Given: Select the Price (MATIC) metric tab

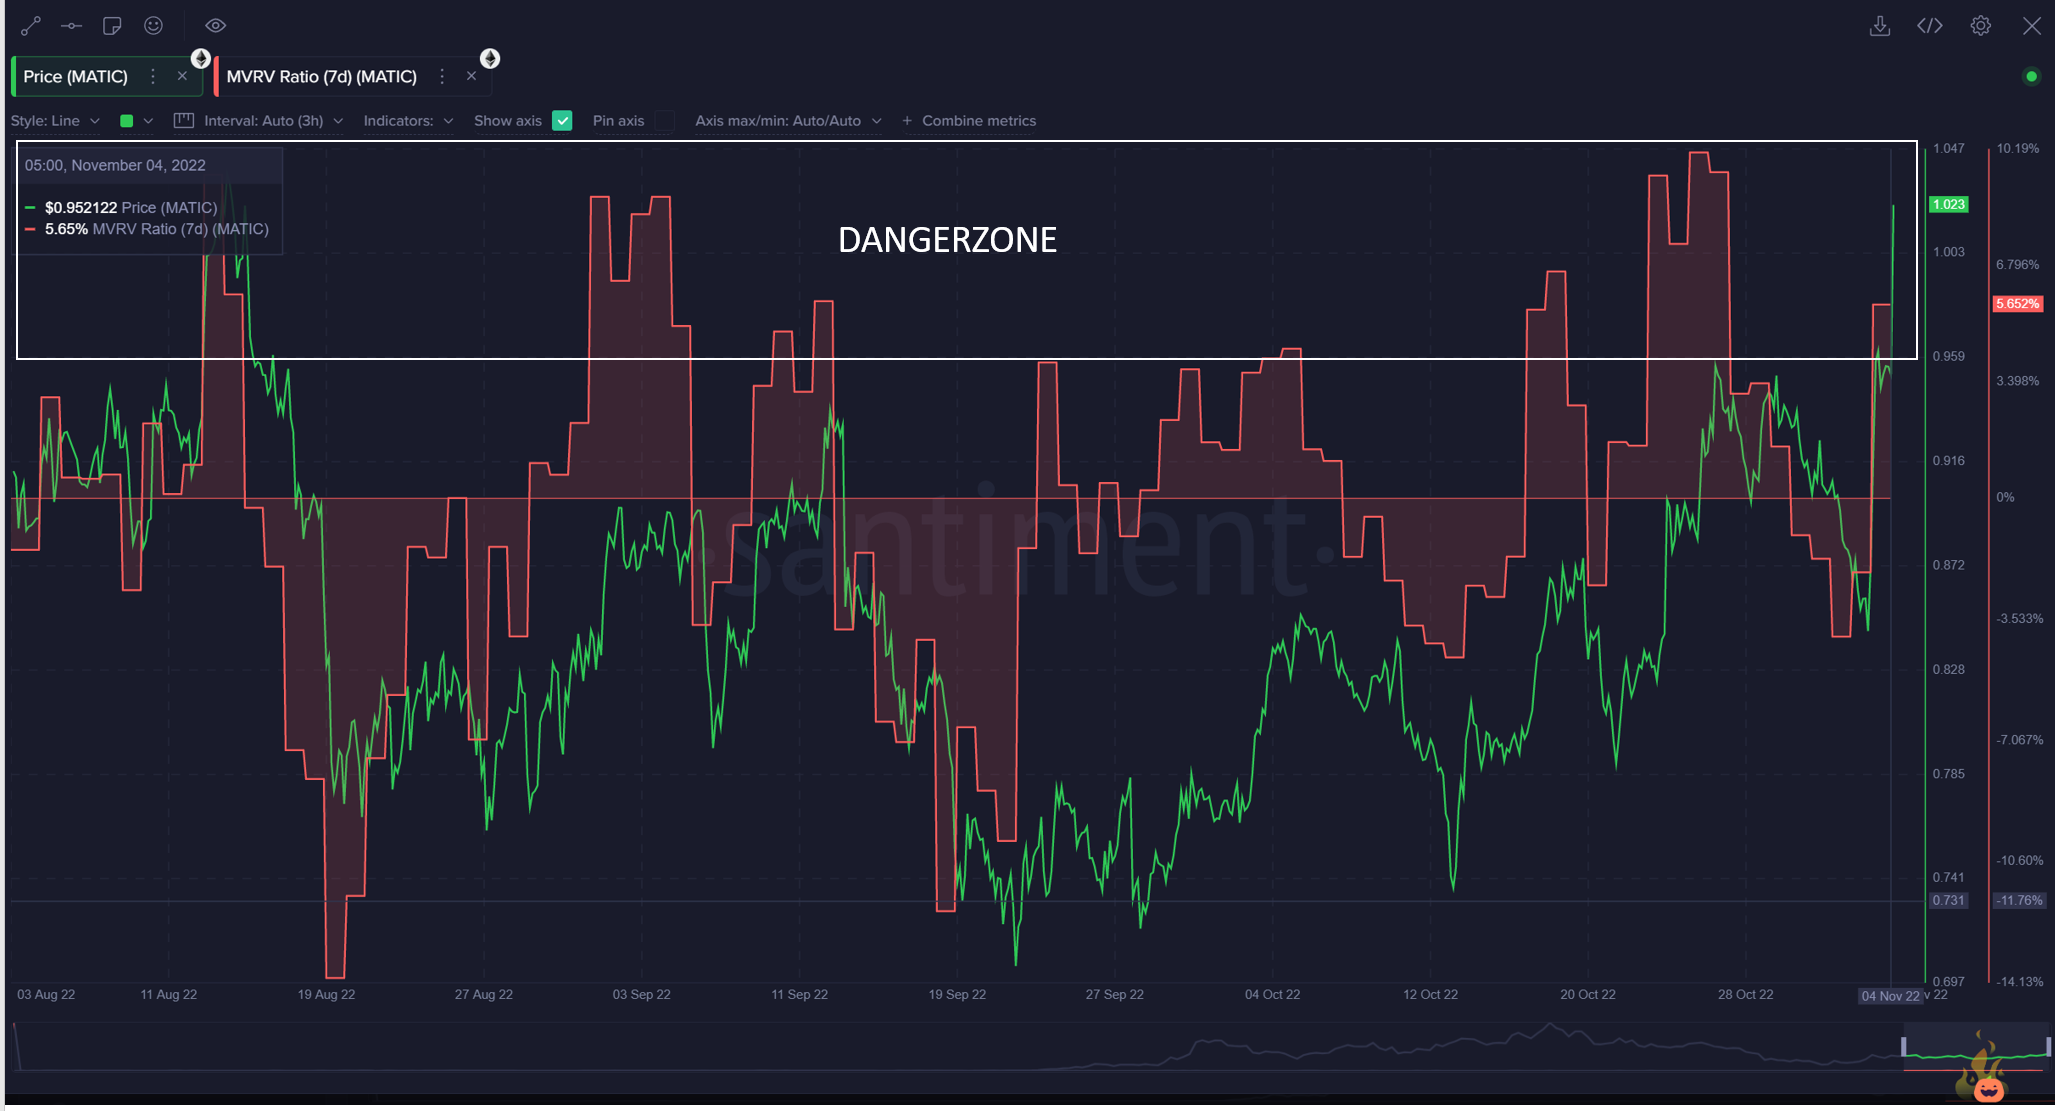Looking at the screenshot, I should tap(76, 77).
